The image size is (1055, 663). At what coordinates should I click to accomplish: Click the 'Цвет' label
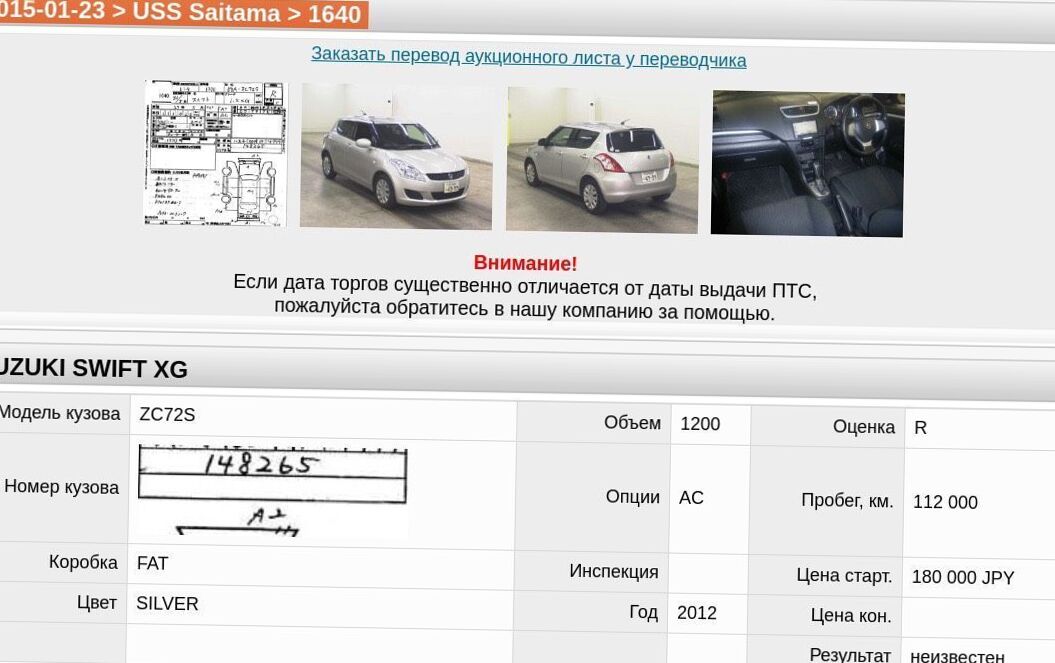point(97,602)
